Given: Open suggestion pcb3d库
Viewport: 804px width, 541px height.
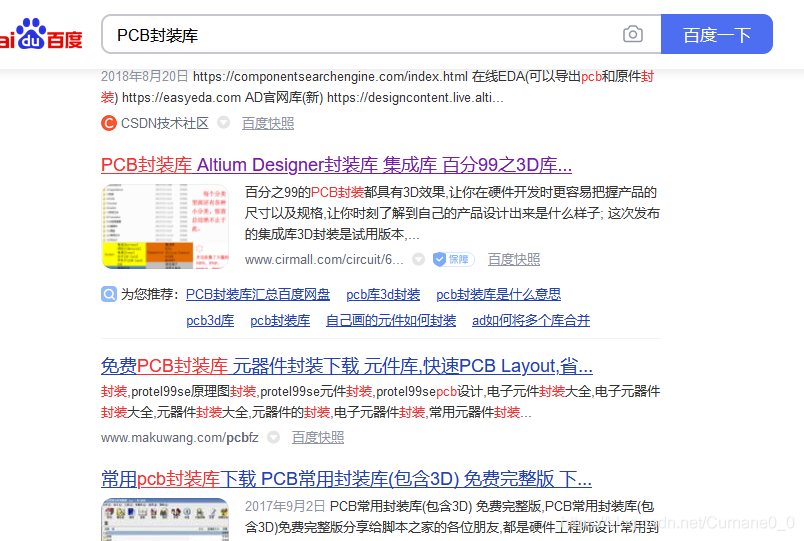Looking at the screenshot, I should 210,320.
